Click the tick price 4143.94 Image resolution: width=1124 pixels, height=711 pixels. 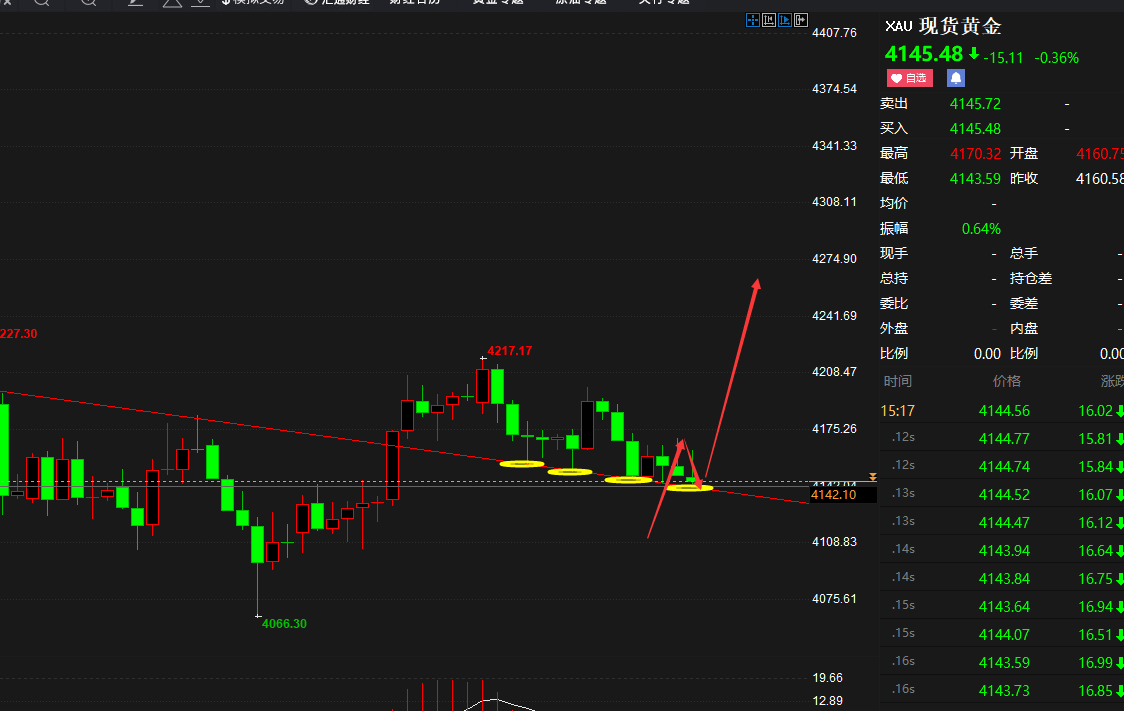click(x=1004, y=550)
